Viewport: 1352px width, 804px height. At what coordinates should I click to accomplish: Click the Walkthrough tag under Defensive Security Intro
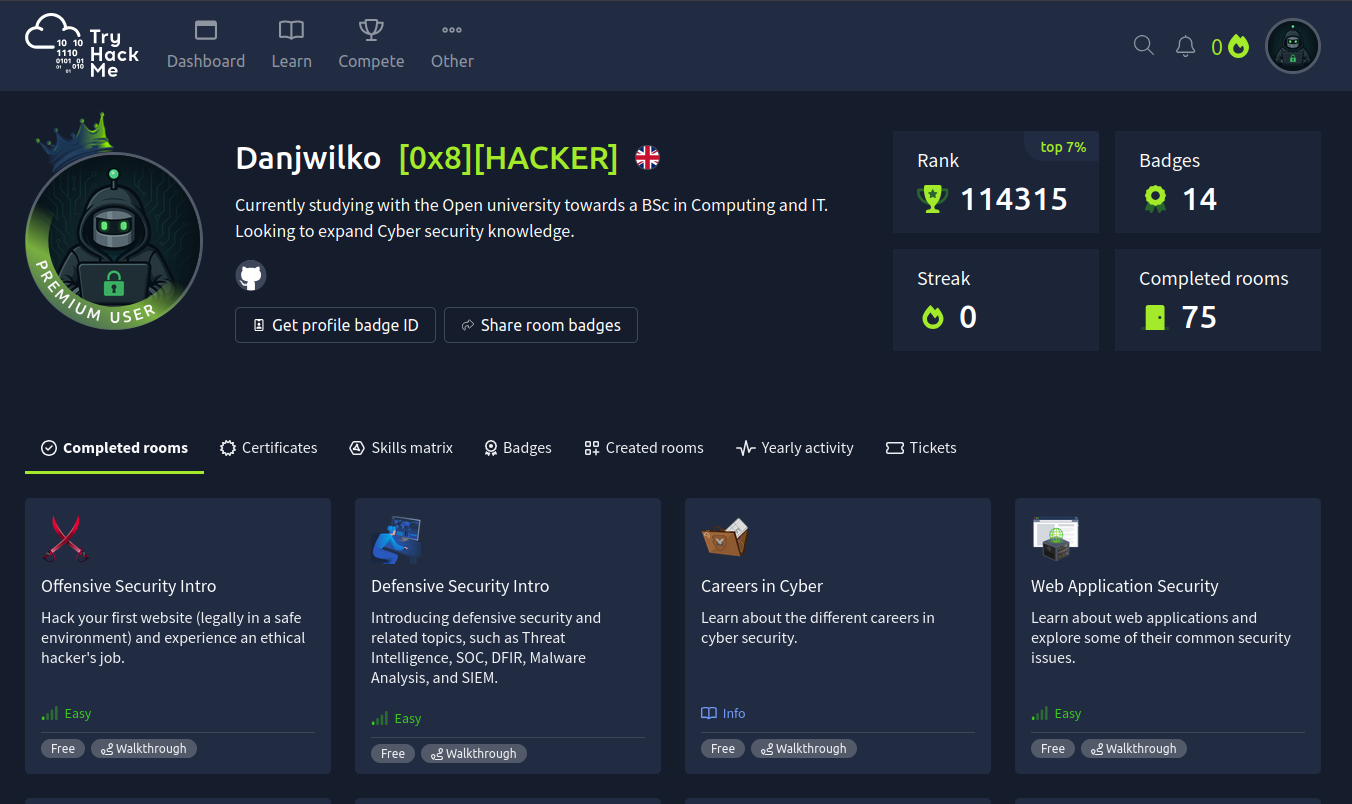473,753
